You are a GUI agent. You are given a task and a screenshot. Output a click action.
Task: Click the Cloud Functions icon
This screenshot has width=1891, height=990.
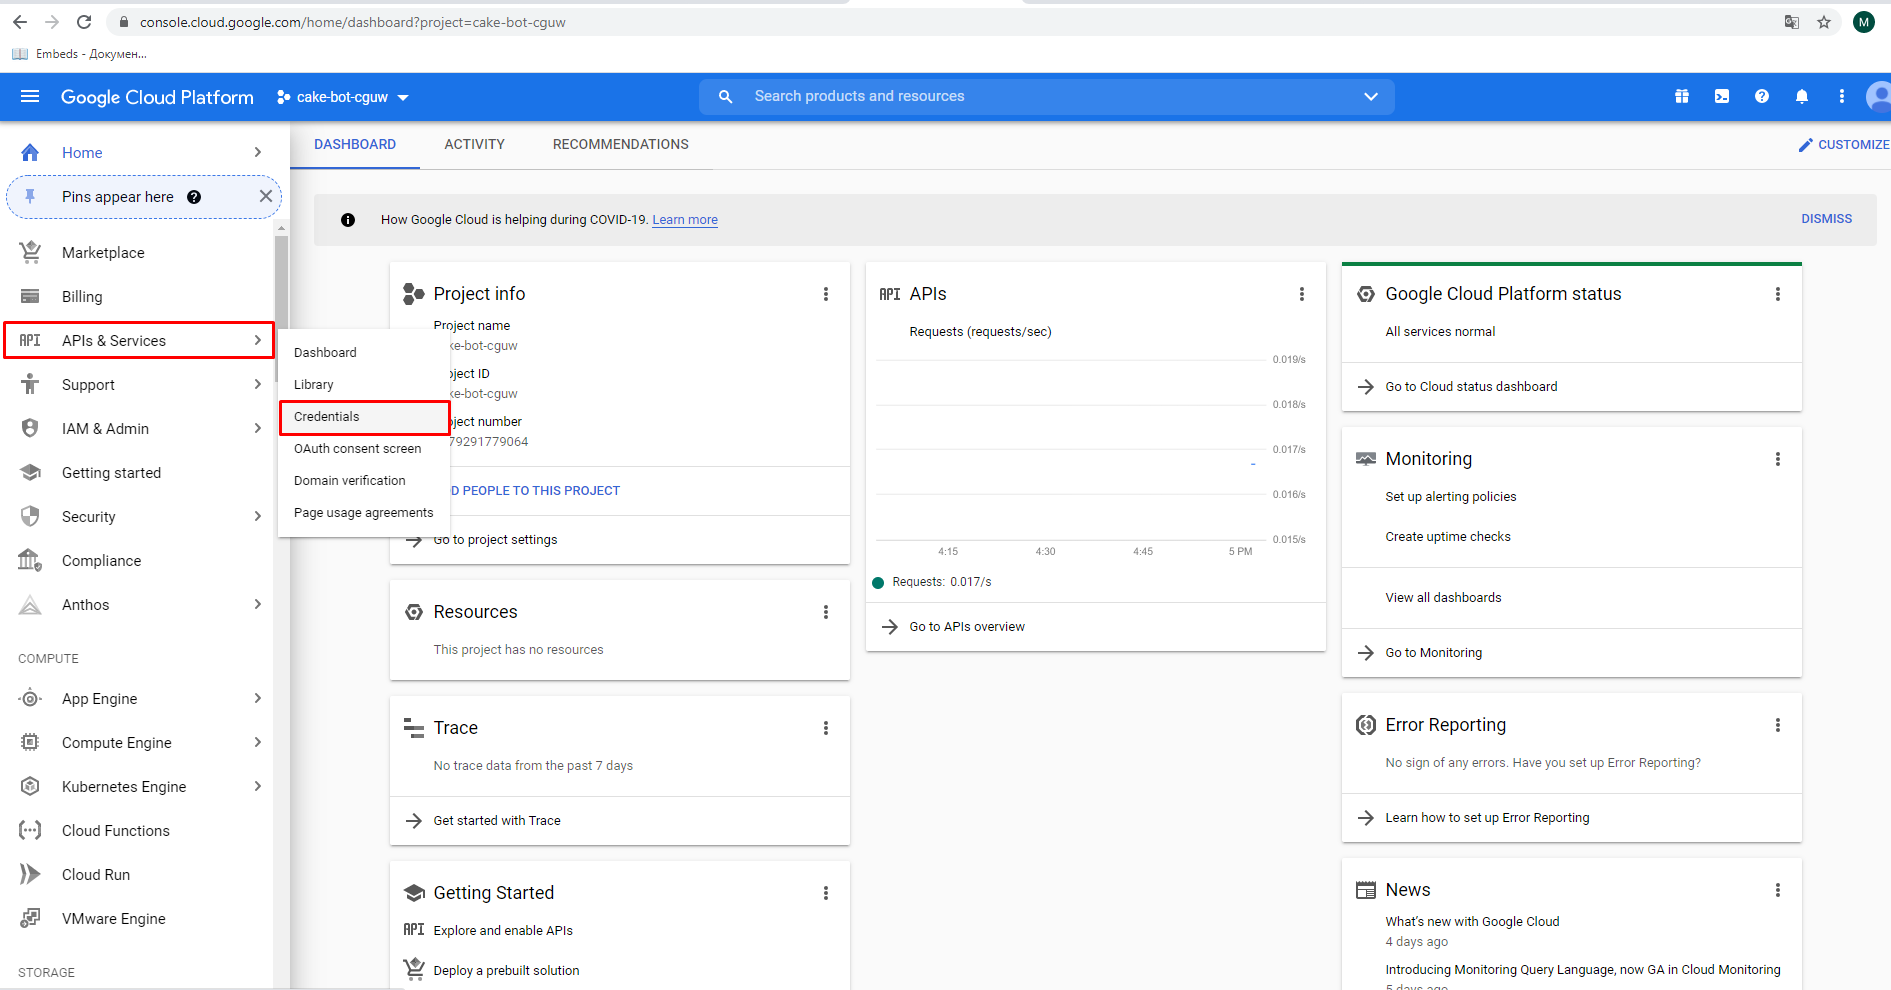coord(30,831)
